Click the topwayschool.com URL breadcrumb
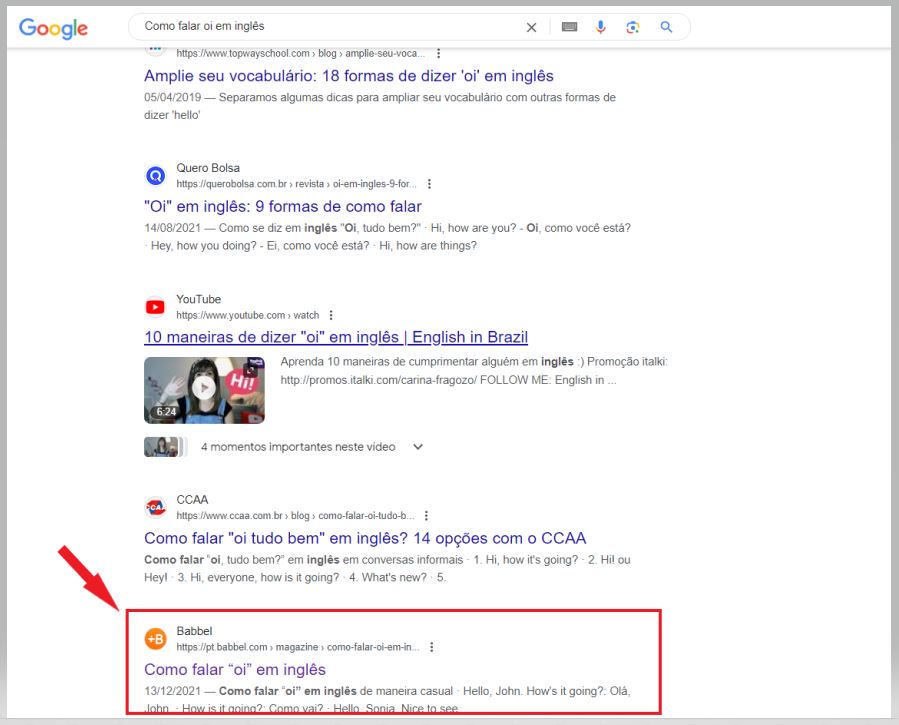The image size is (899, 725). point(300,53)
